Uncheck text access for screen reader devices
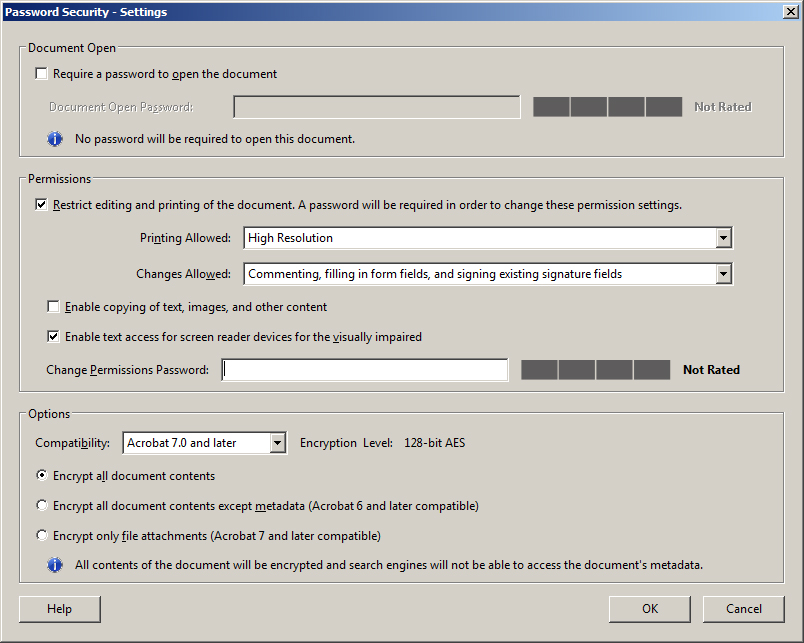Screen dimensions: 804x643 (53, 336)
